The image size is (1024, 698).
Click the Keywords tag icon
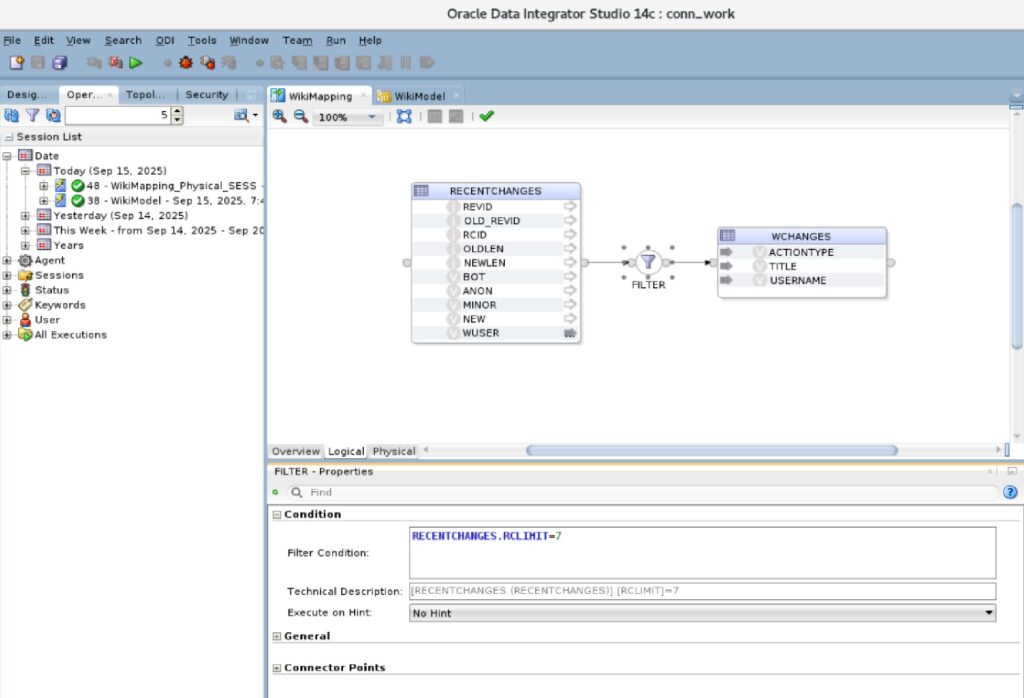point(25,305)
